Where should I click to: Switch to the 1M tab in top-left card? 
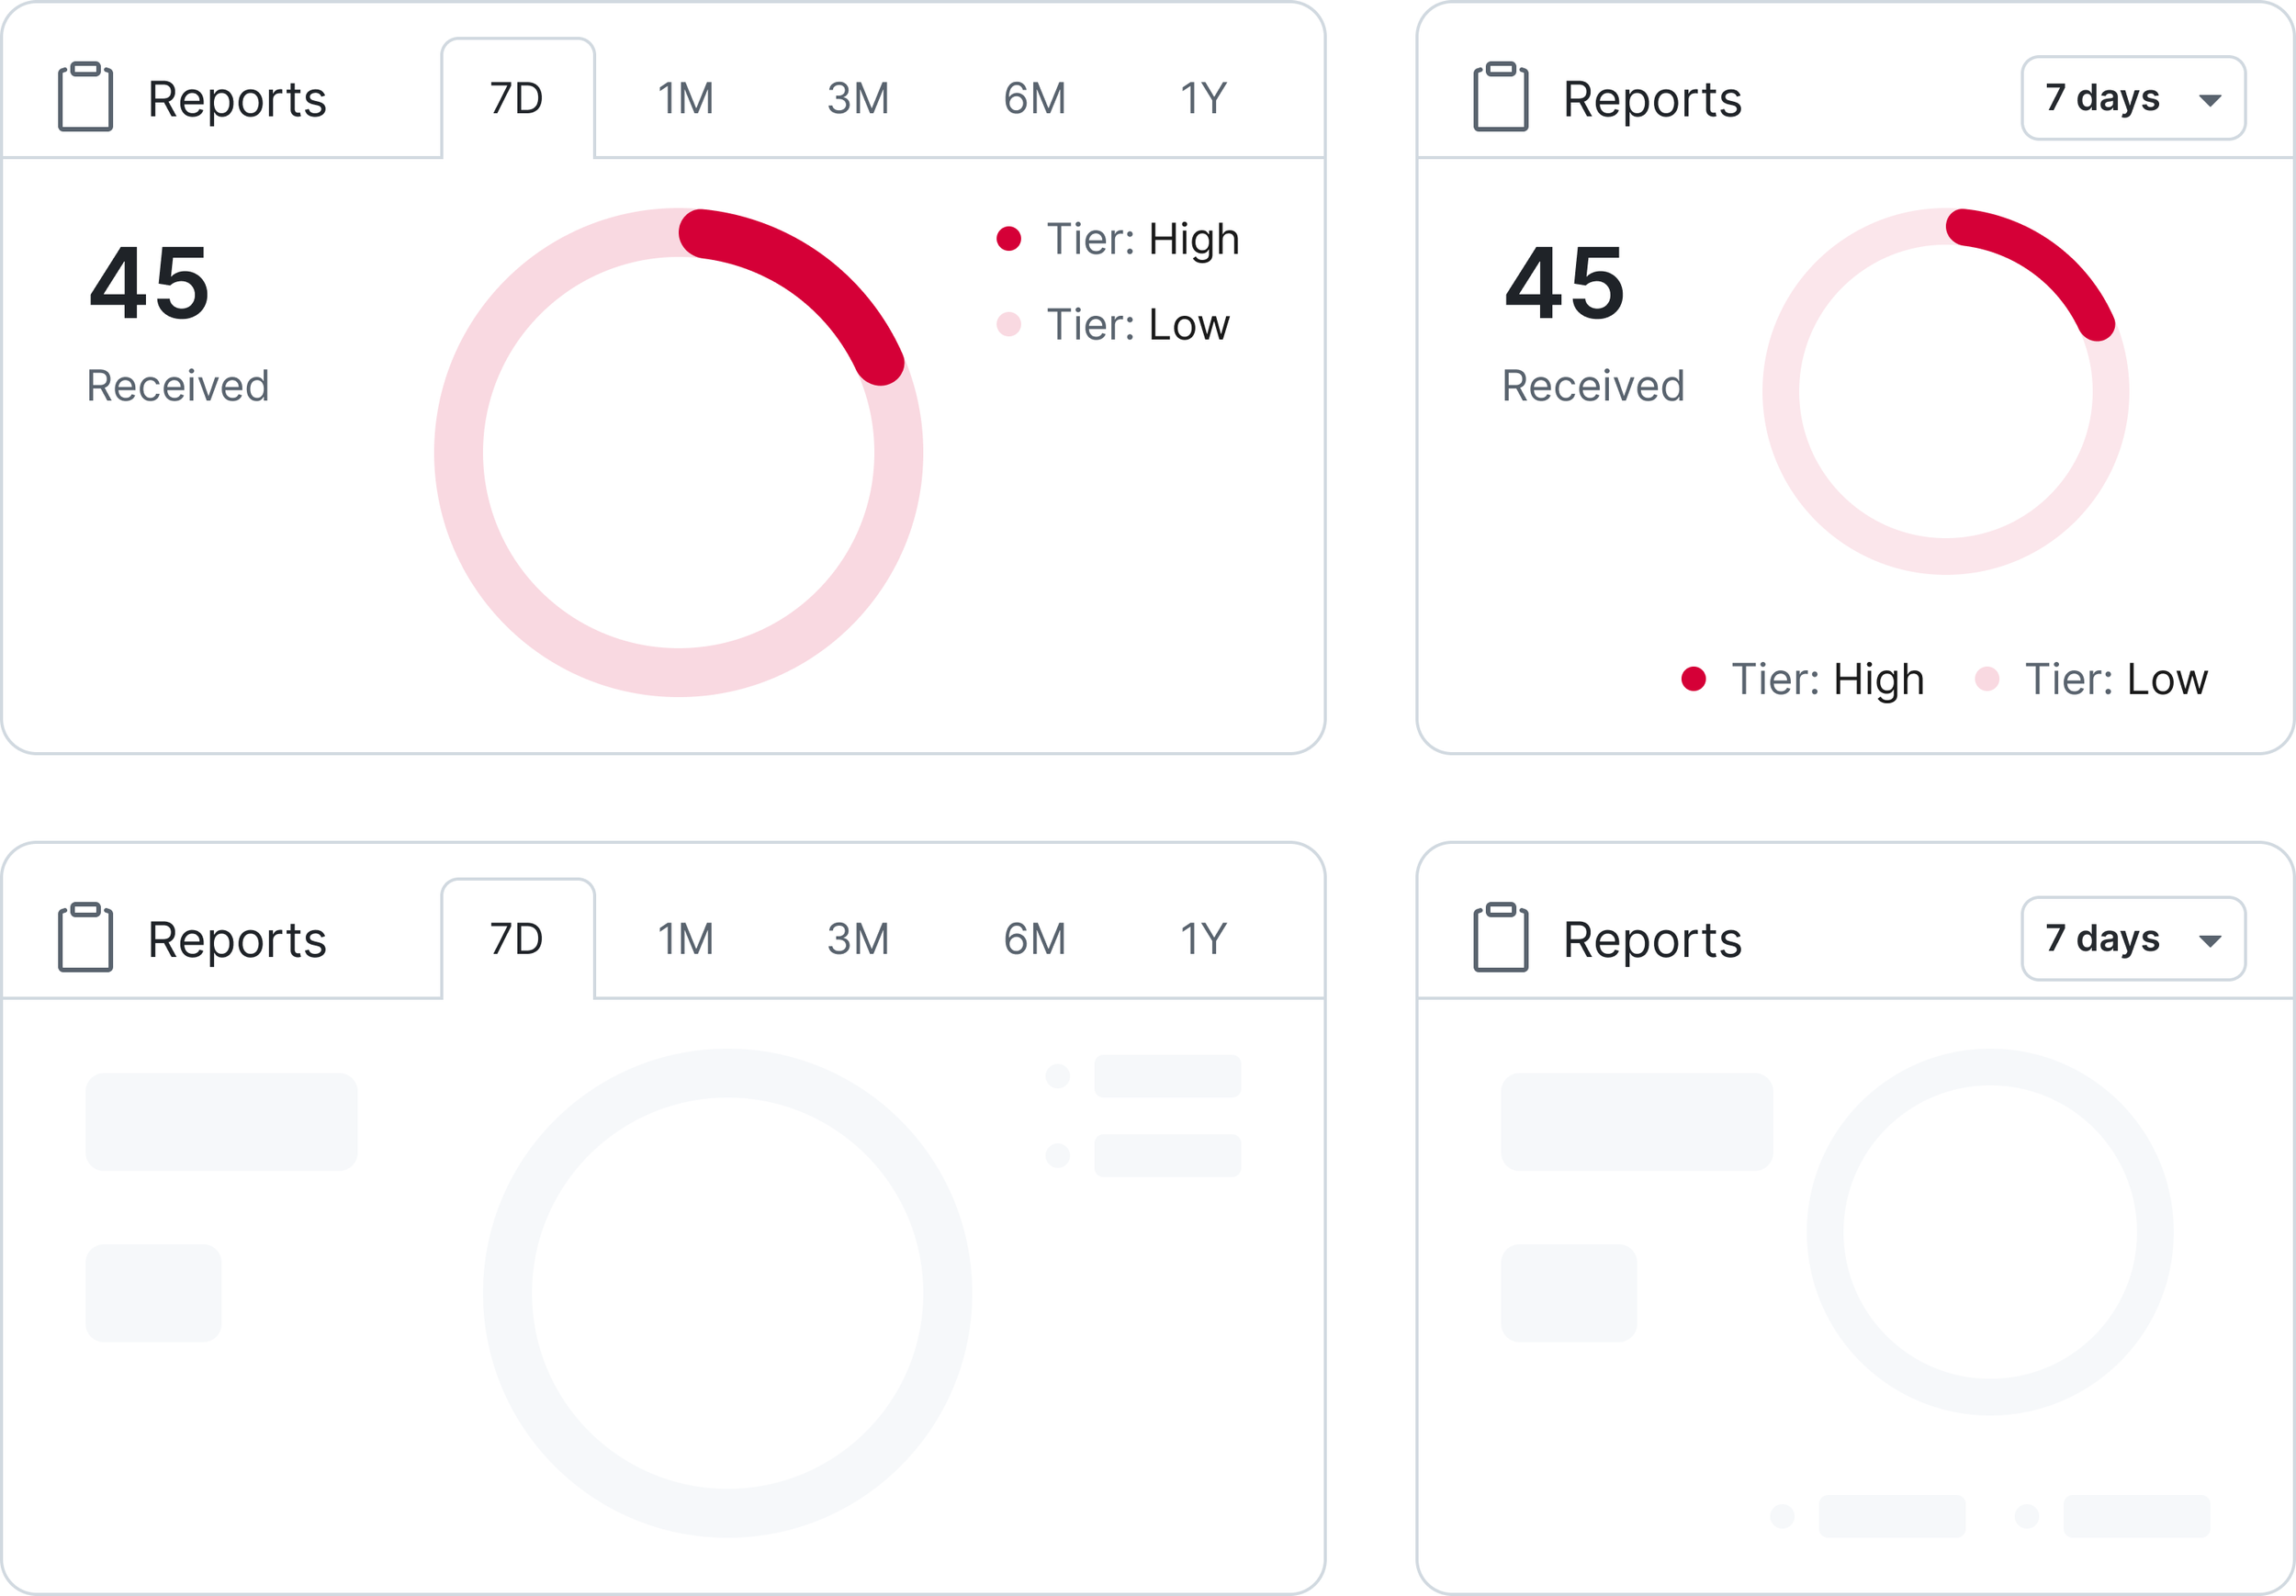(x=686, y=98)
